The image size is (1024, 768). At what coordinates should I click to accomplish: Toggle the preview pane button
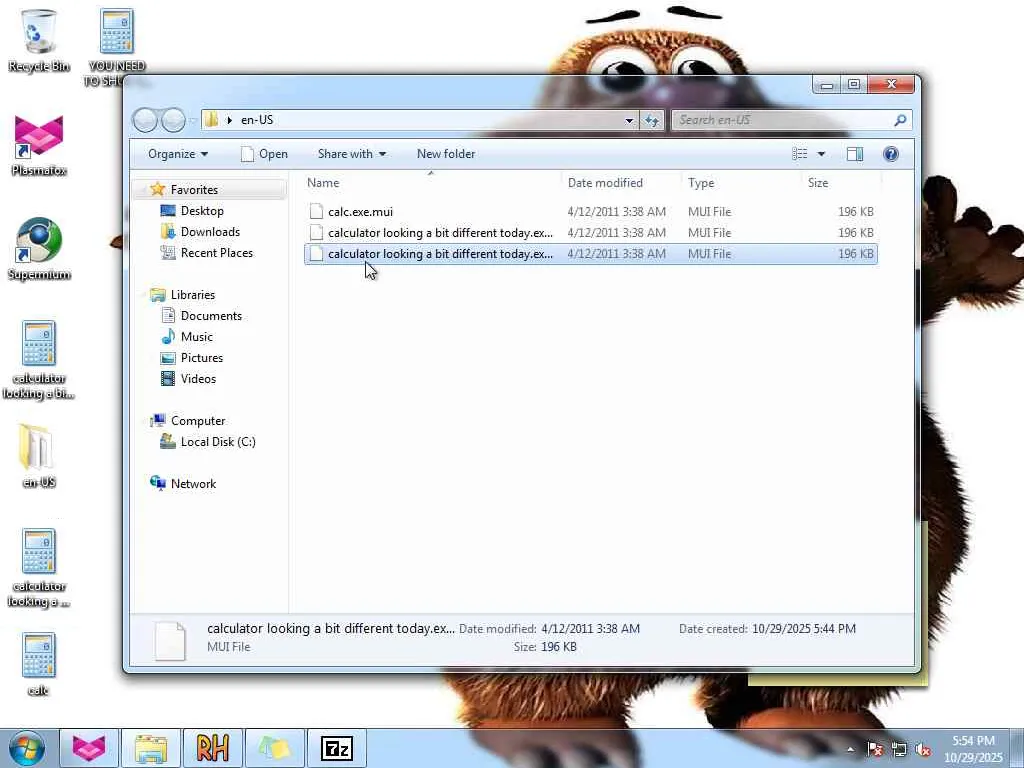tap(855, 154)
